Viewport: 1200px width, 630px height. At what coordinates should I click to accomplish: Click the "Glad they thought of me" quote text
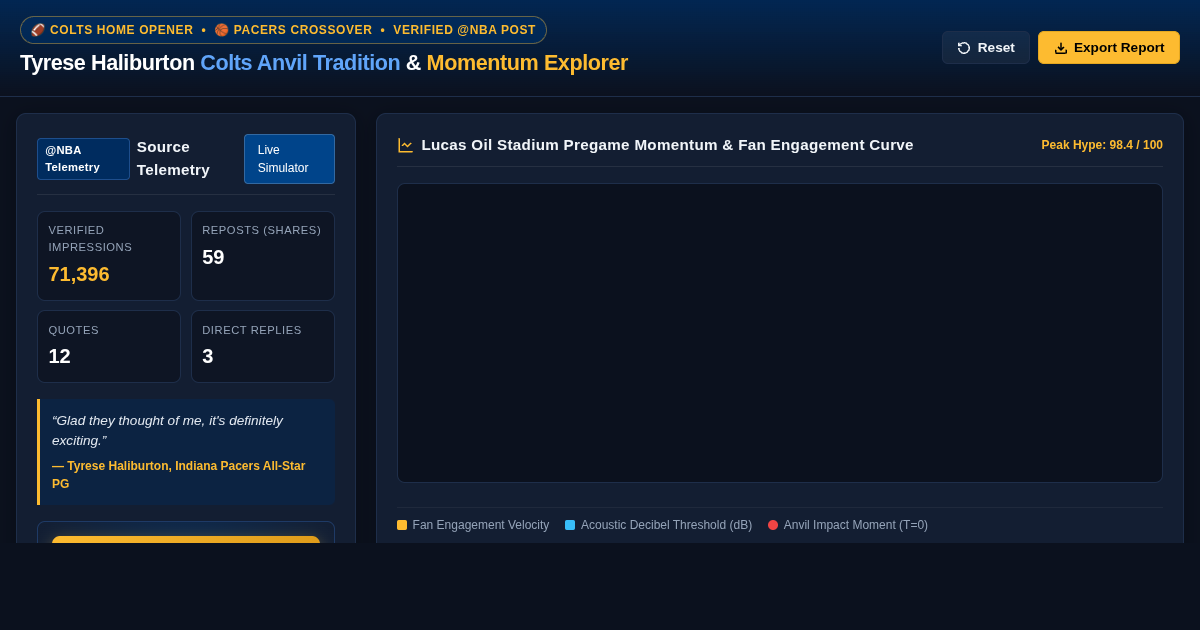point(167,430)
